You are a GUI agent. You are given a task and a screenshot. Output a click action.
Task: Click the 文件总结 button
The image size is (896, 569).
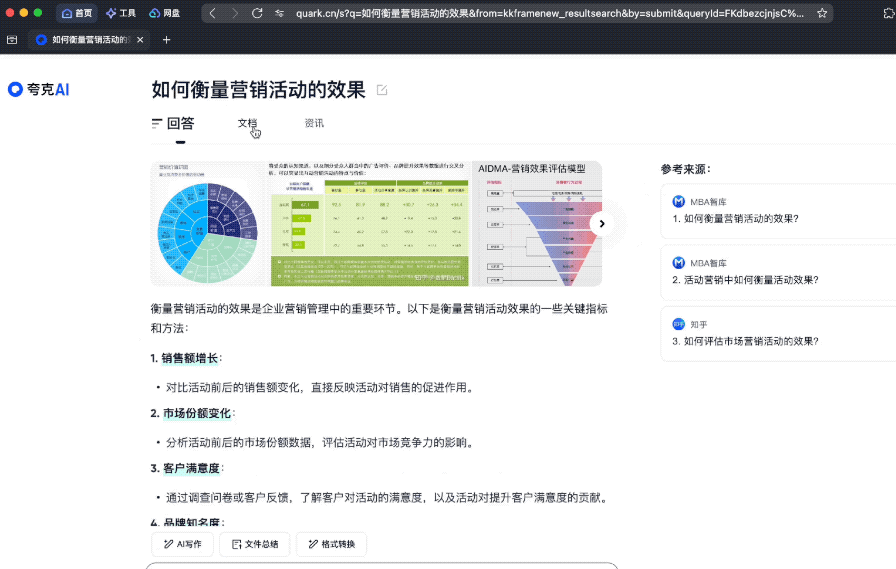tap(255, 544)
